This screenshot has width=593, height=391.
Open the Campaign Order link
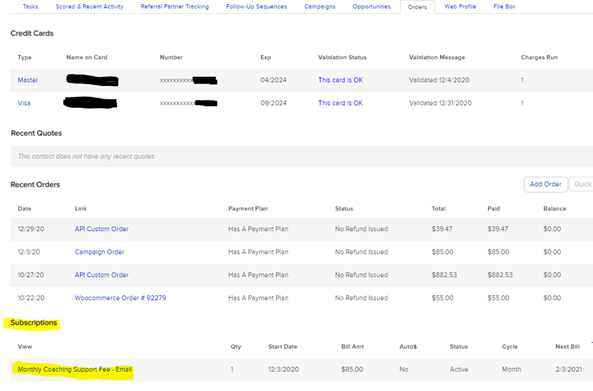(x=99, y=252)
